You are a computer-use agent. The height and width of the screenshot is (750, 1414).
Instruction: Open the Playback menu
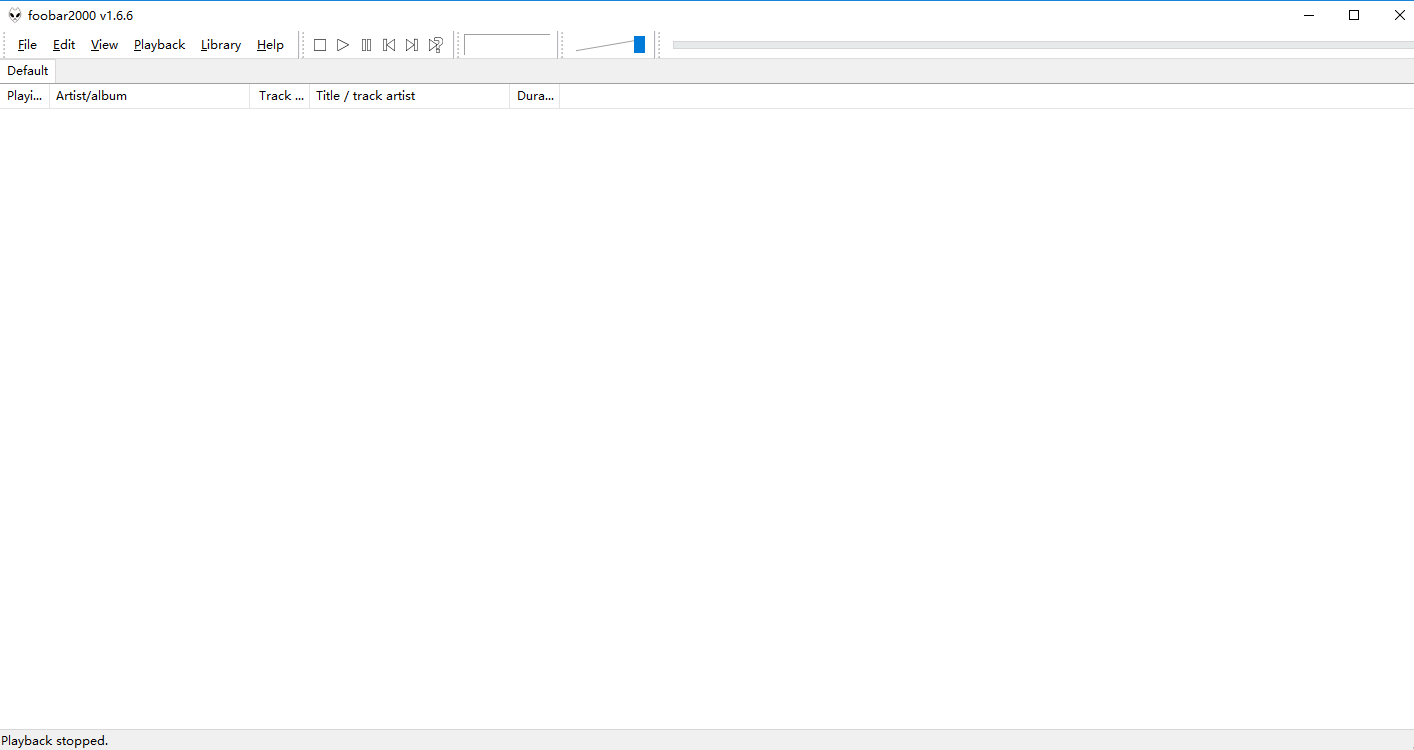tap(159, 44)
